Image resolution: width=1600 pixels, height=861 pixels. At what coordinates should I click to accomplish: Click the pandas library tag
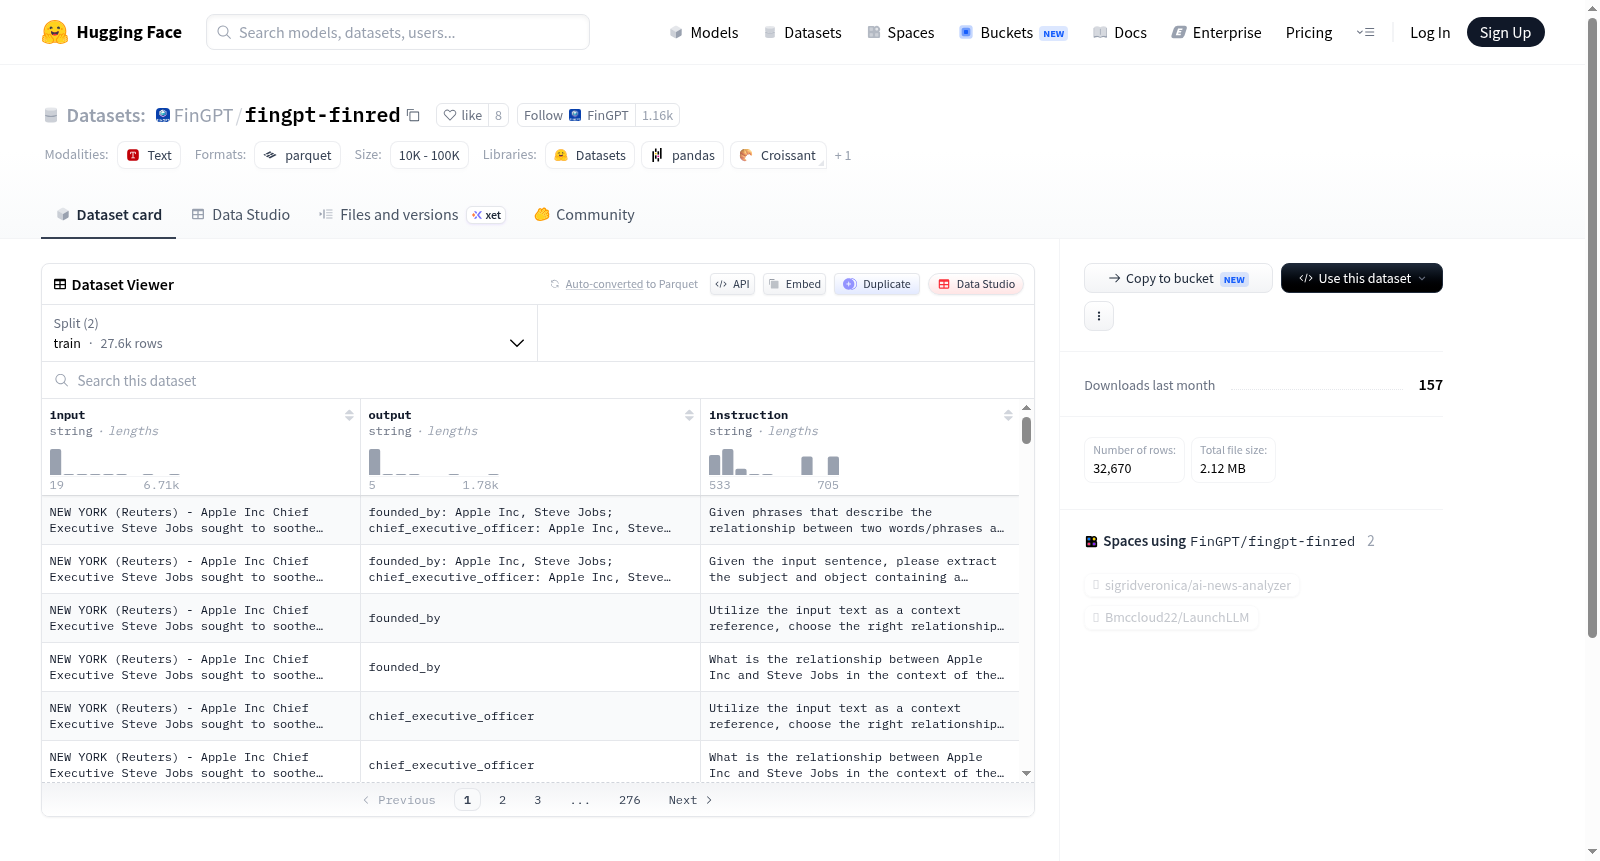(683, 155)
